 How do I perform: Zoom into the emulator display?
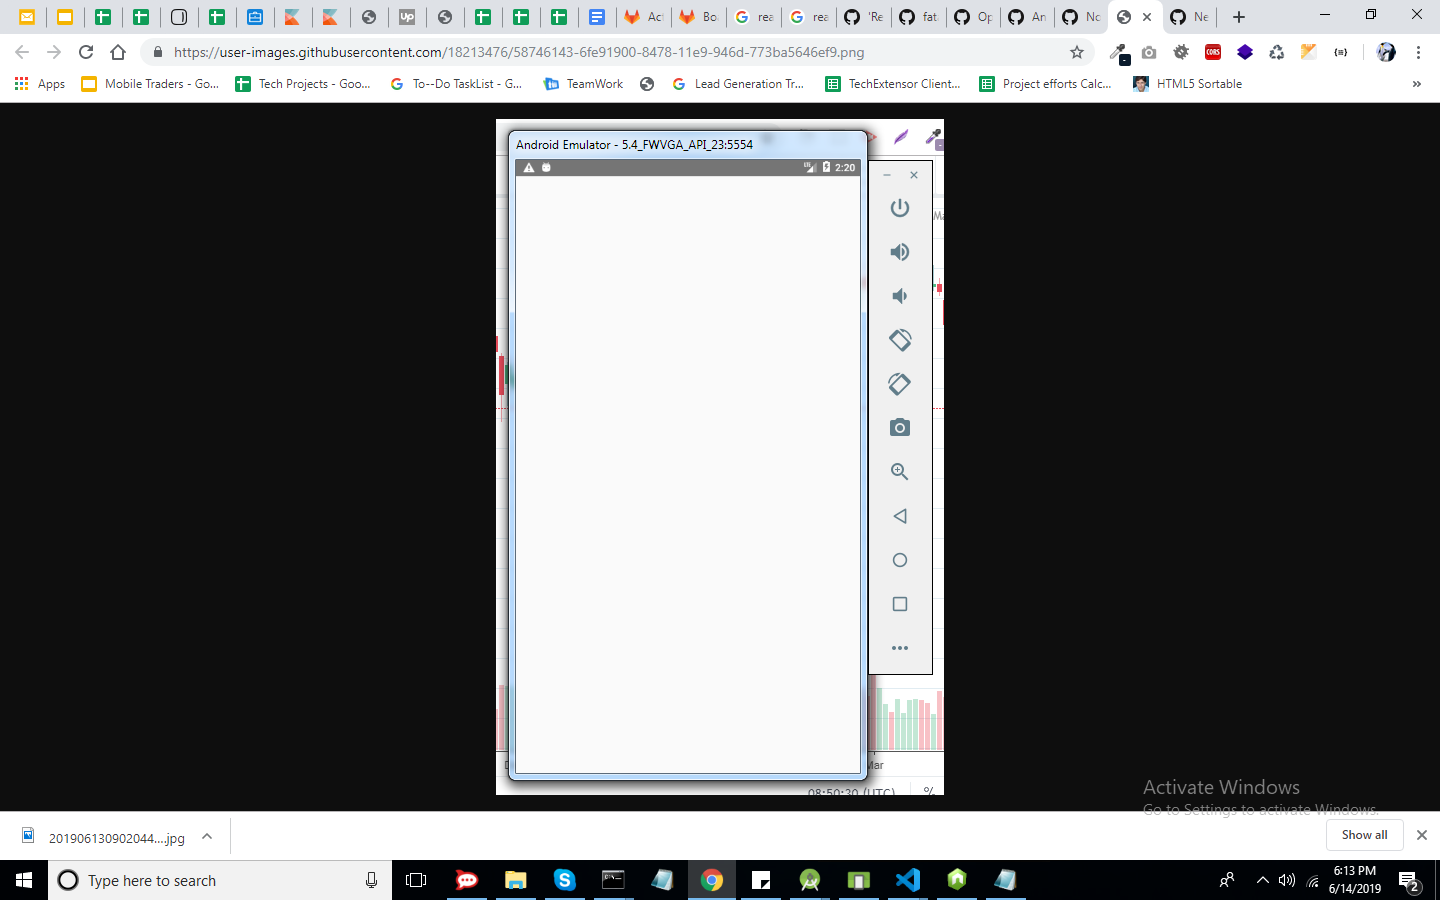point(899,471)
